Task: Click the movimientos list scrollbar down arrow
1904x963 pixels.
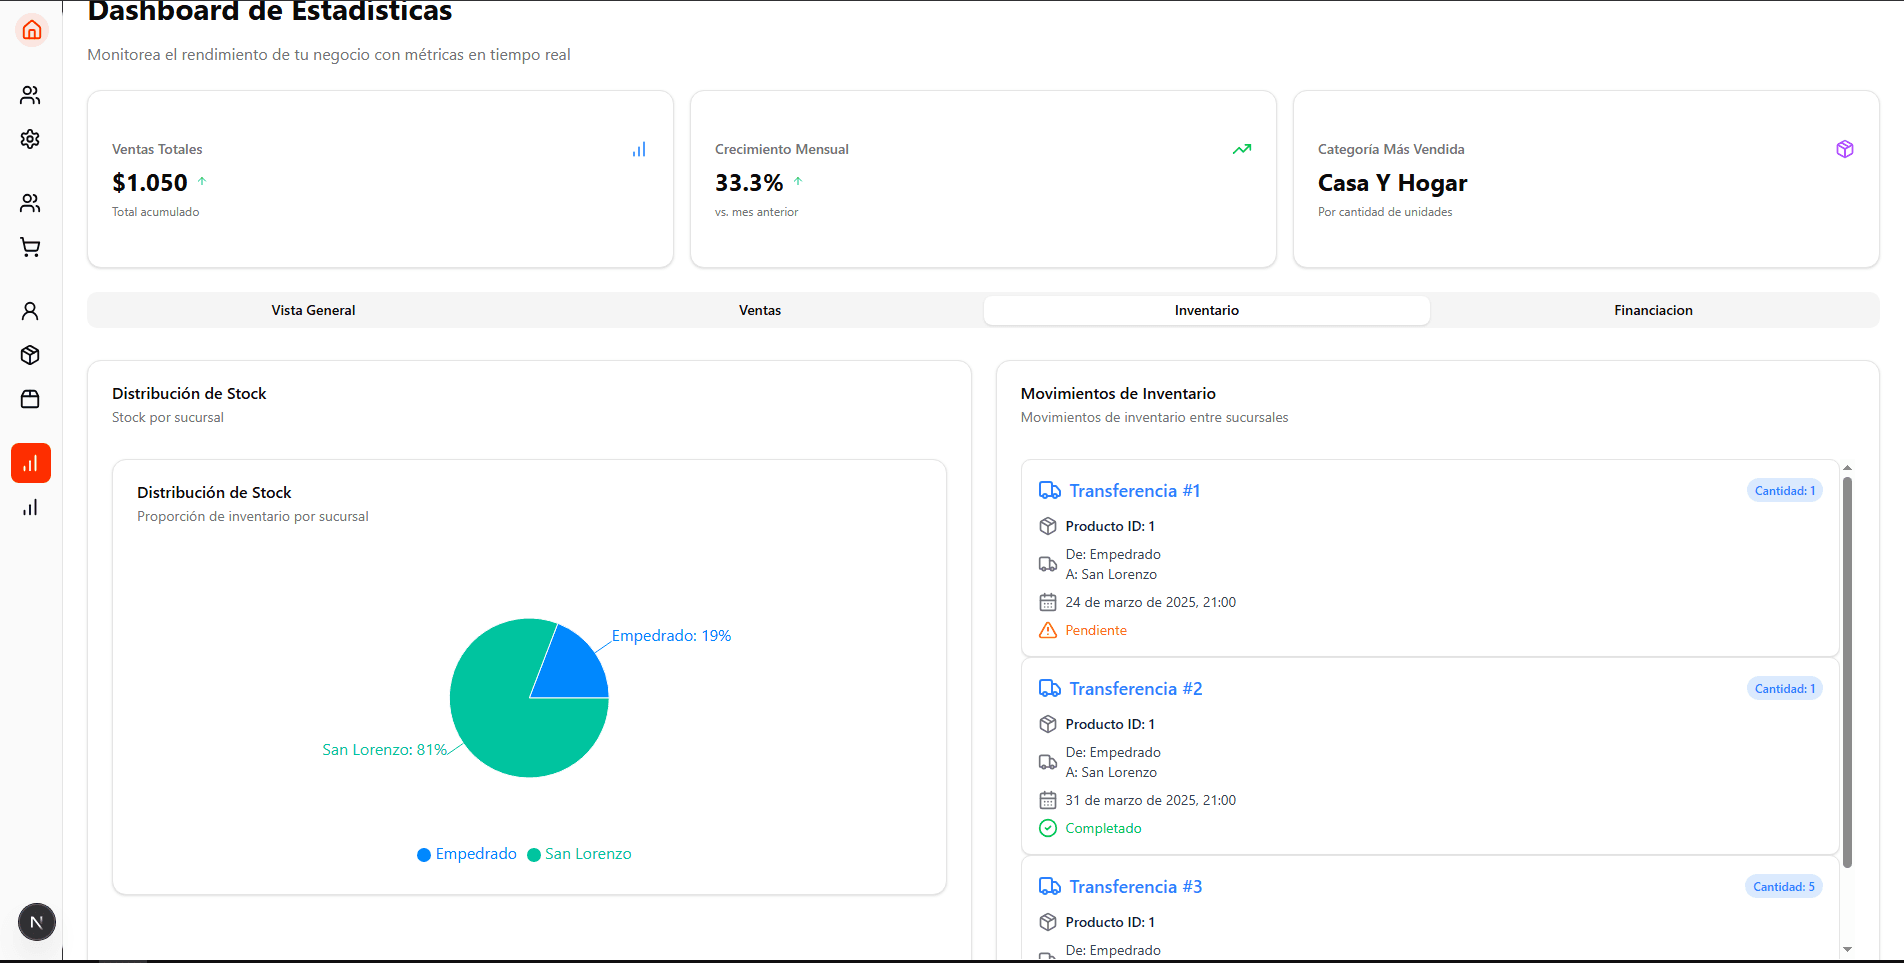Action: (x=1847, y=949)
